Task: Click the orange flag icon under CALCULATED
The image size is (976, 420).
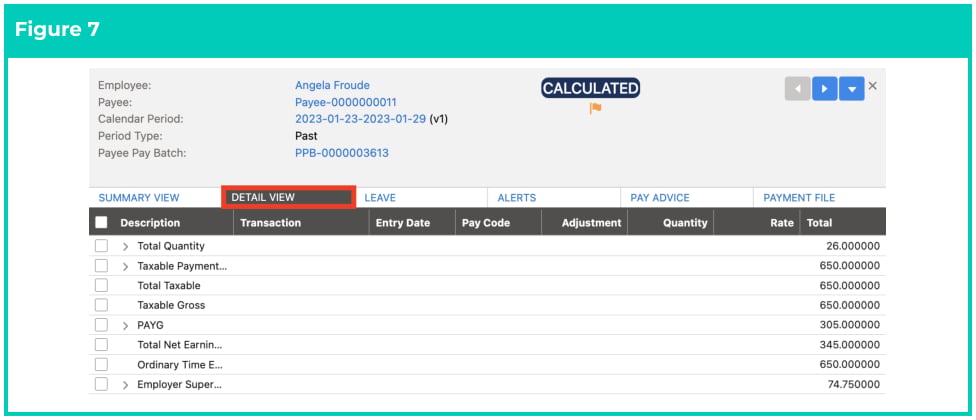Action: [596, 108]
